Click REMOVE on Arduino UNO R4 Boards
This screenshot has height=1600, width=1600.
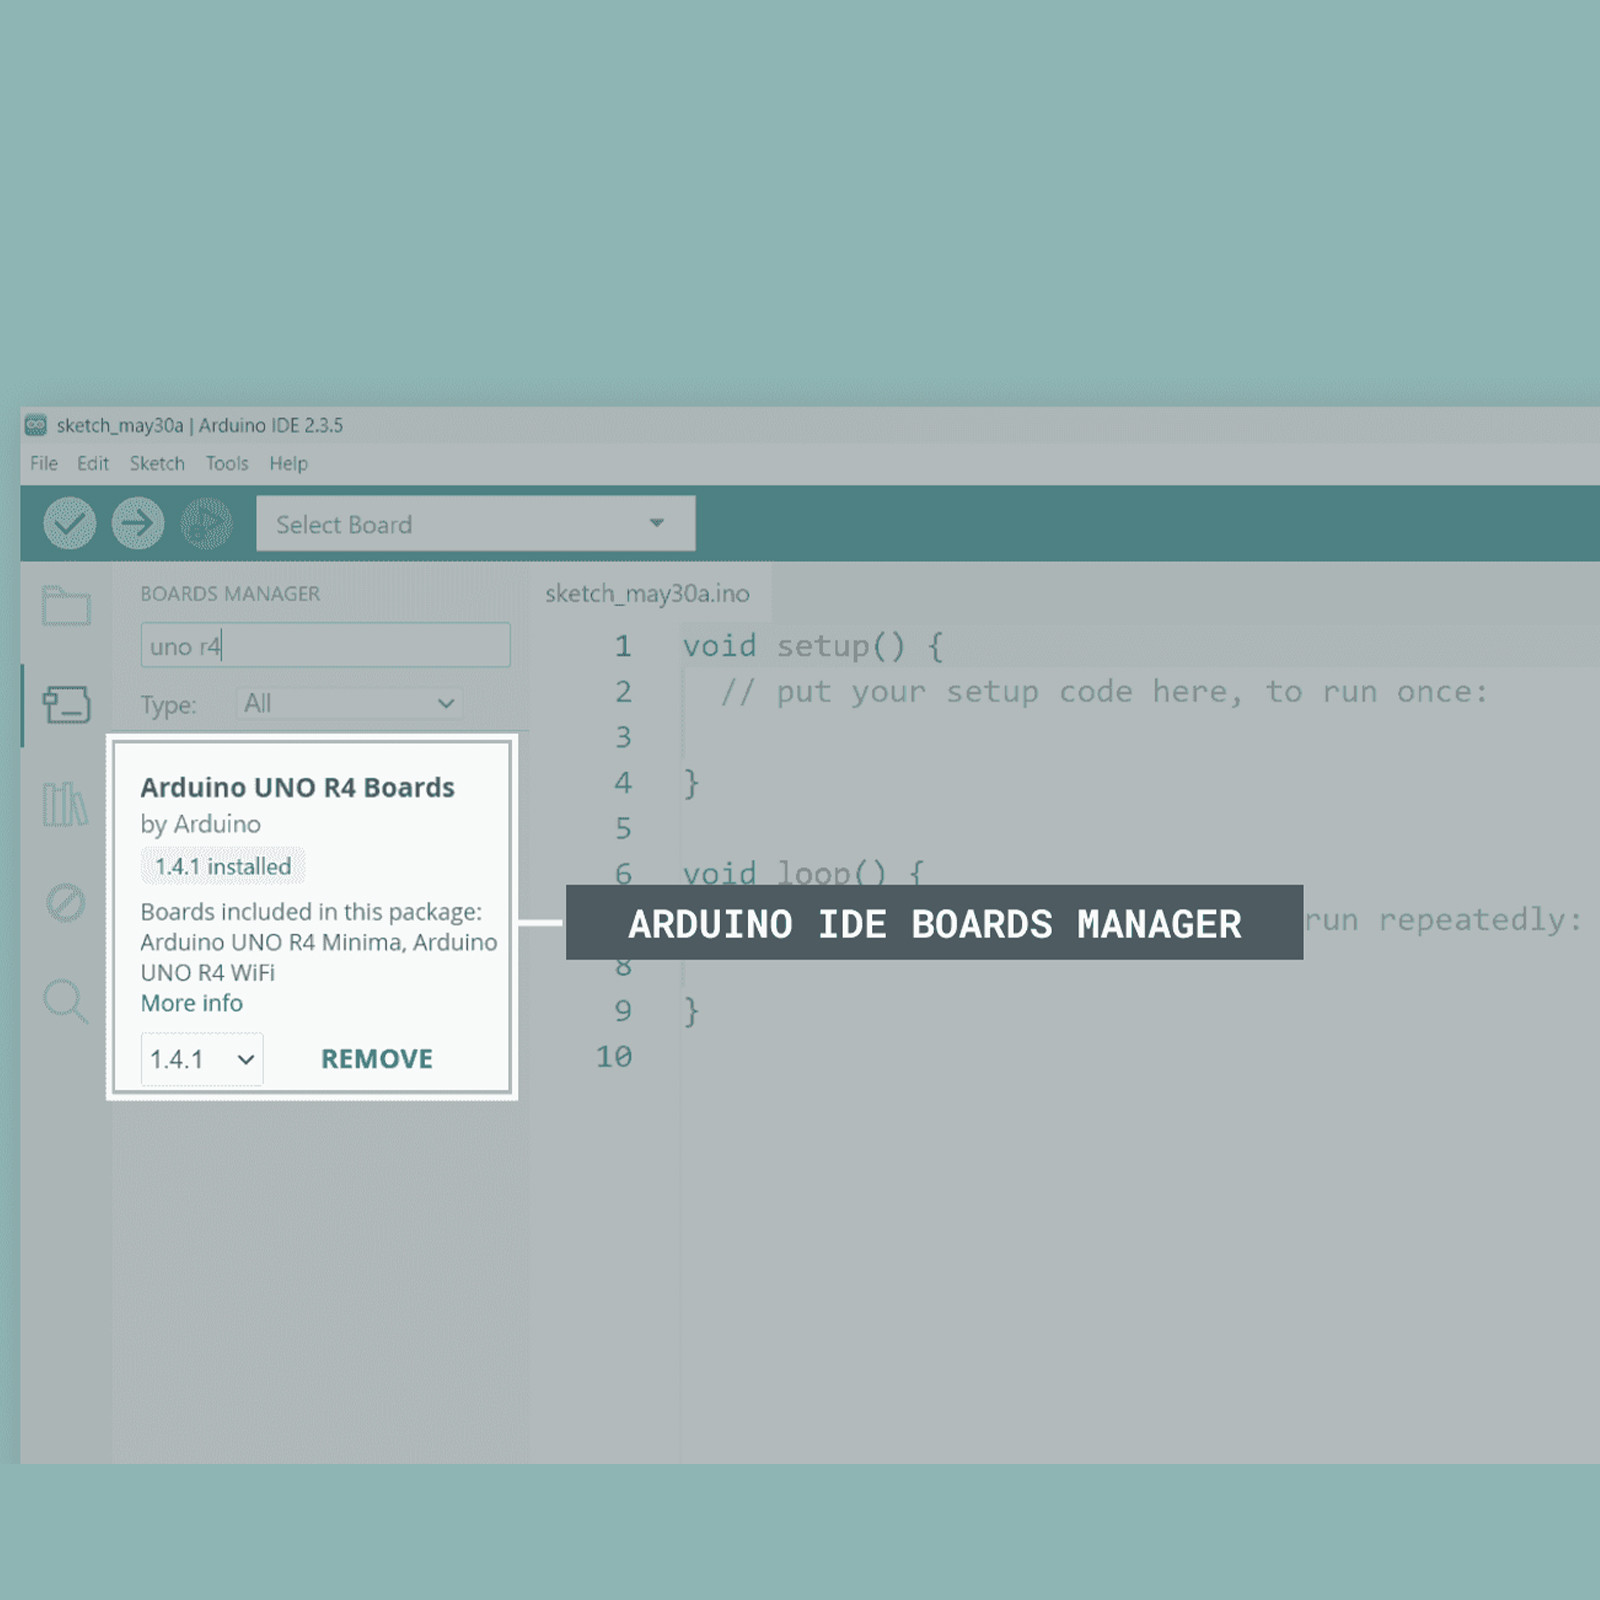click(x=376, y=1058)
